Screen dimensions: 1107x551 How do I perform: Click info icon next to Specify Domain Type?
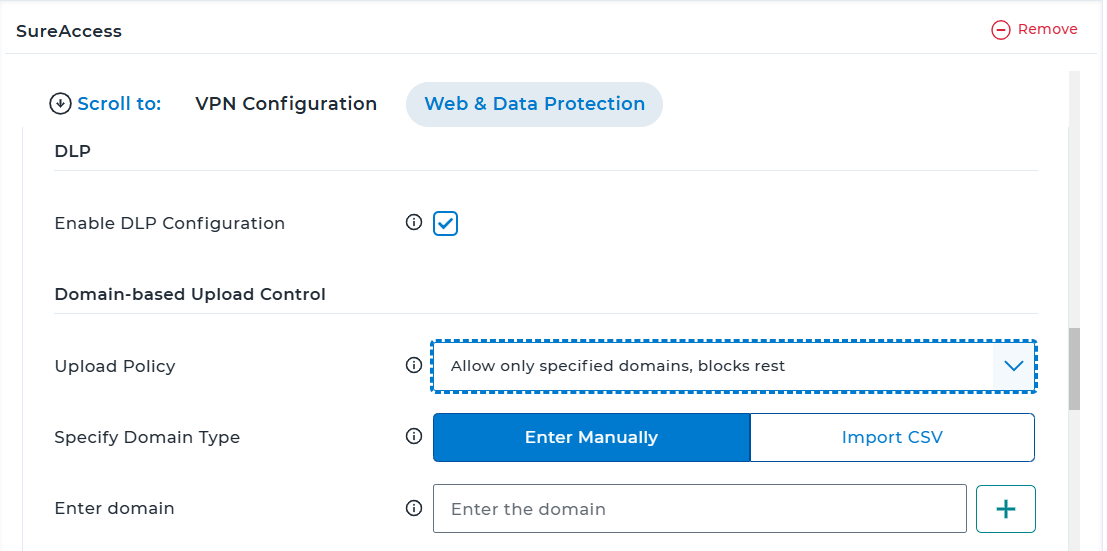pyautogui.click(x=414, y=437)
